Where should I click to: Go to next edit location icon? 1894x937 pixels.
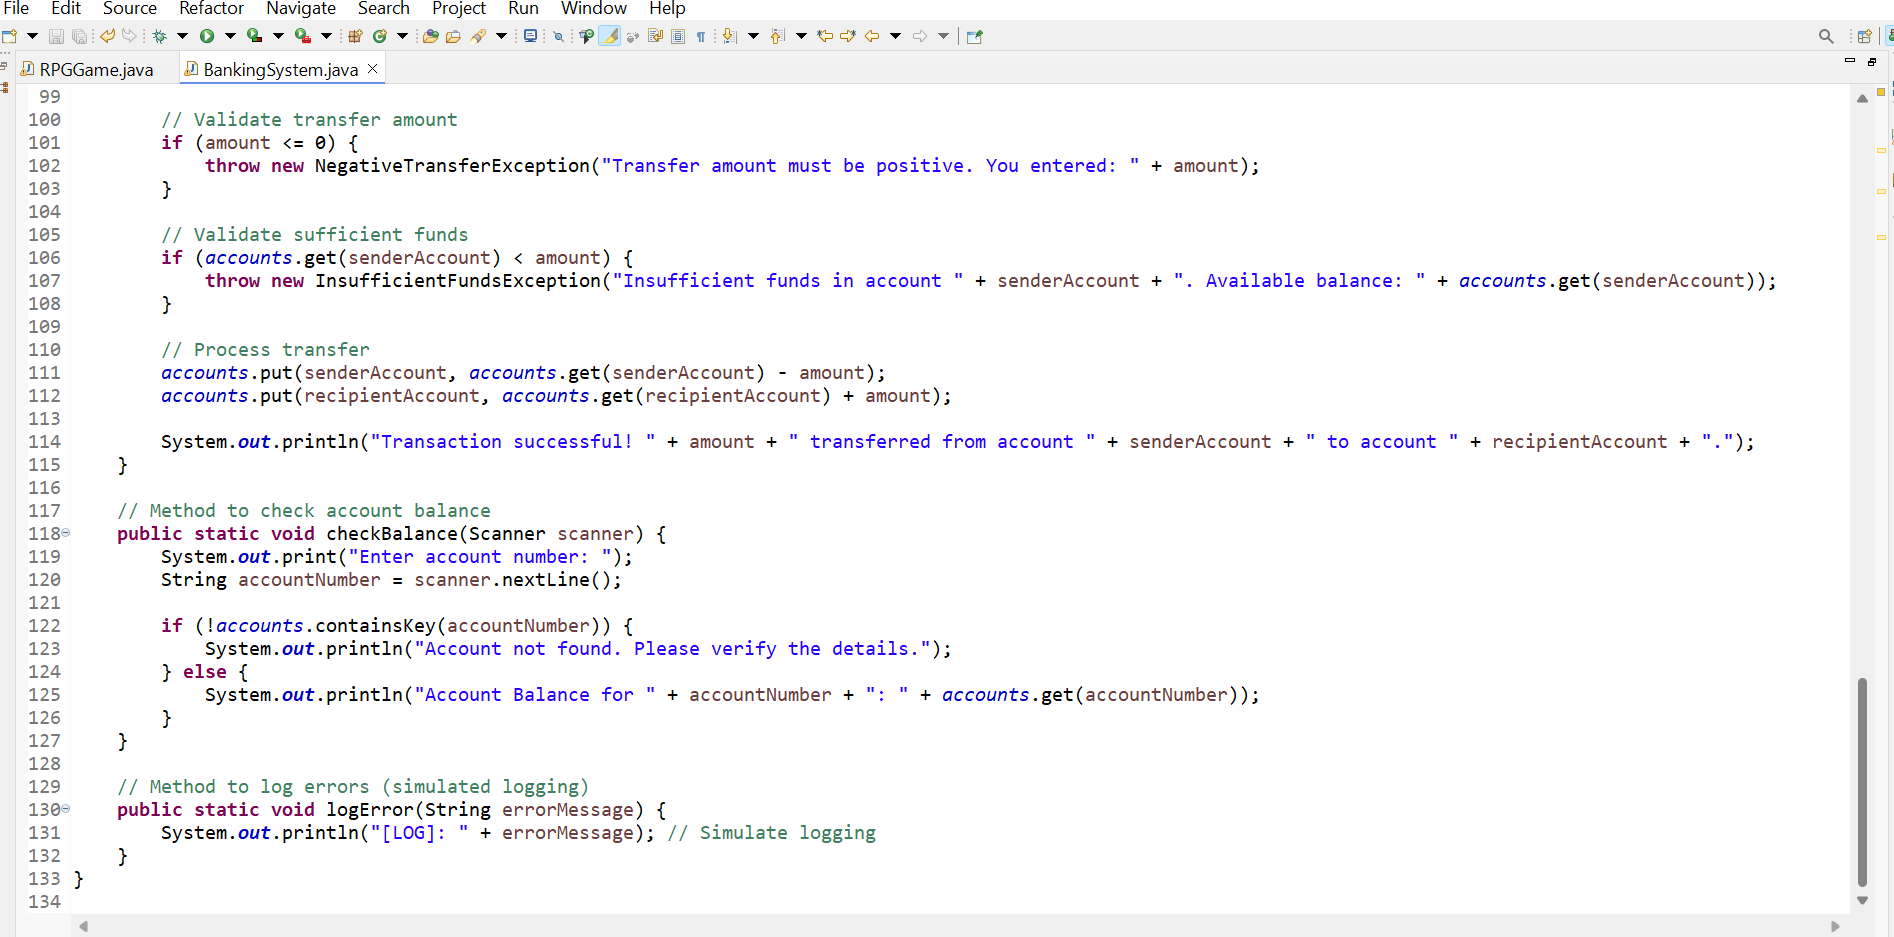(848, 36)
